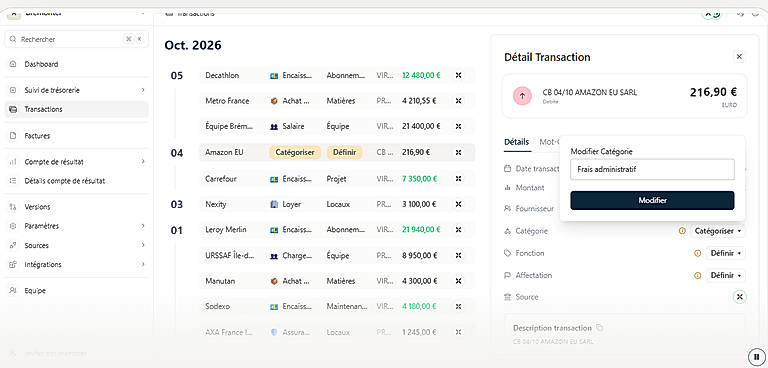768x368 pixels.
Task: Click source icon on Sodexo row
Action: [x=458, y=306]
